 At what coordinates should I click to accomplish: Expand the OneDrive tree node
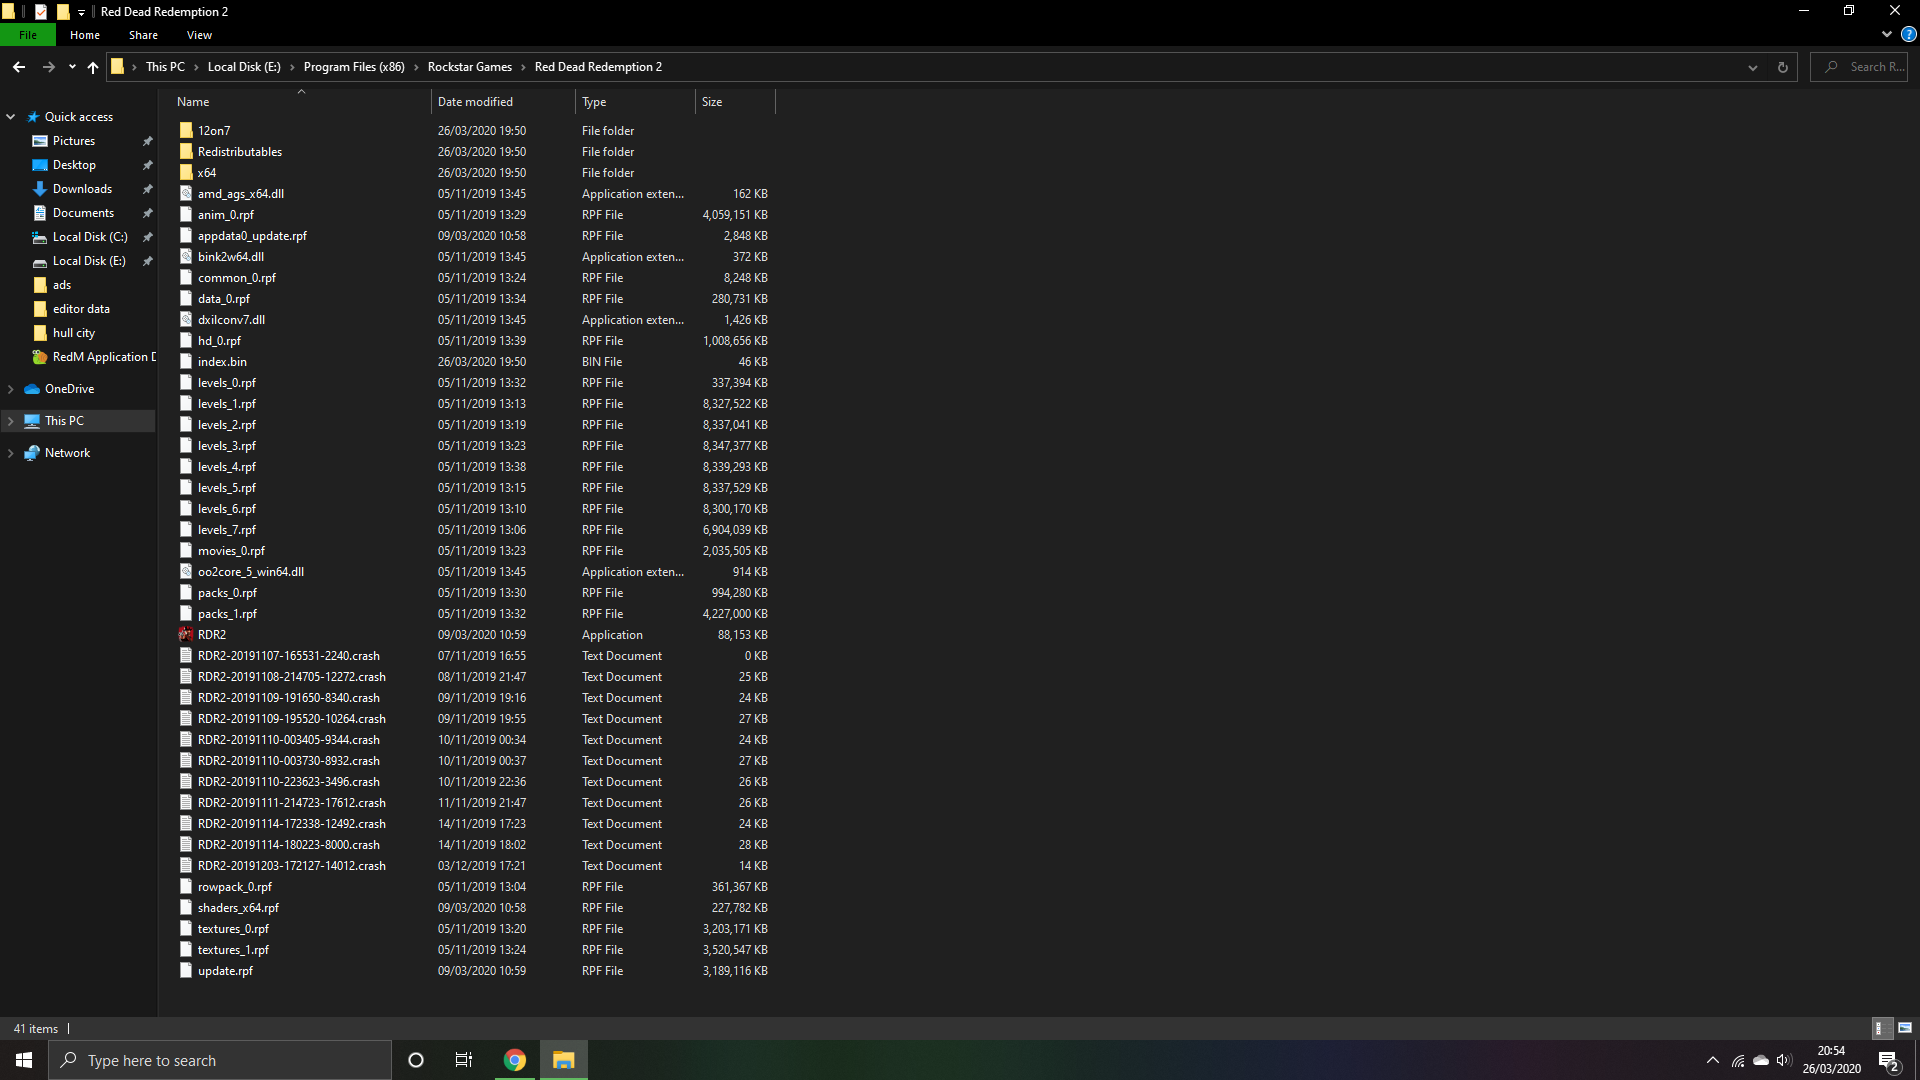[x=11, y=389]
